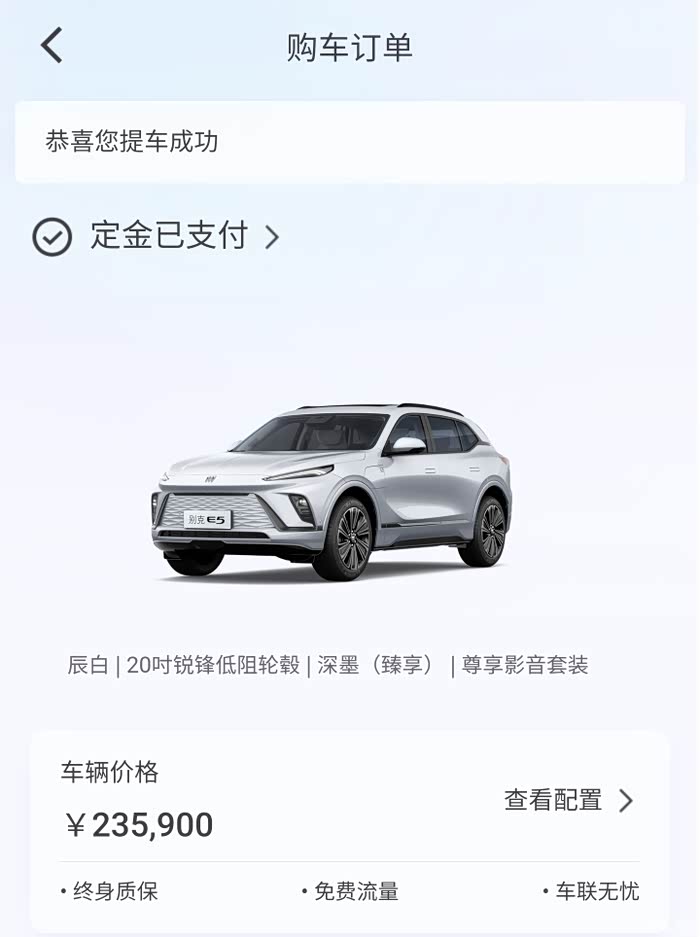Viewport: 700px width, 937px height.
Task: Click the 恭喜您提车成功 banner
Action: pyautogui.click(x=350, y=142)
